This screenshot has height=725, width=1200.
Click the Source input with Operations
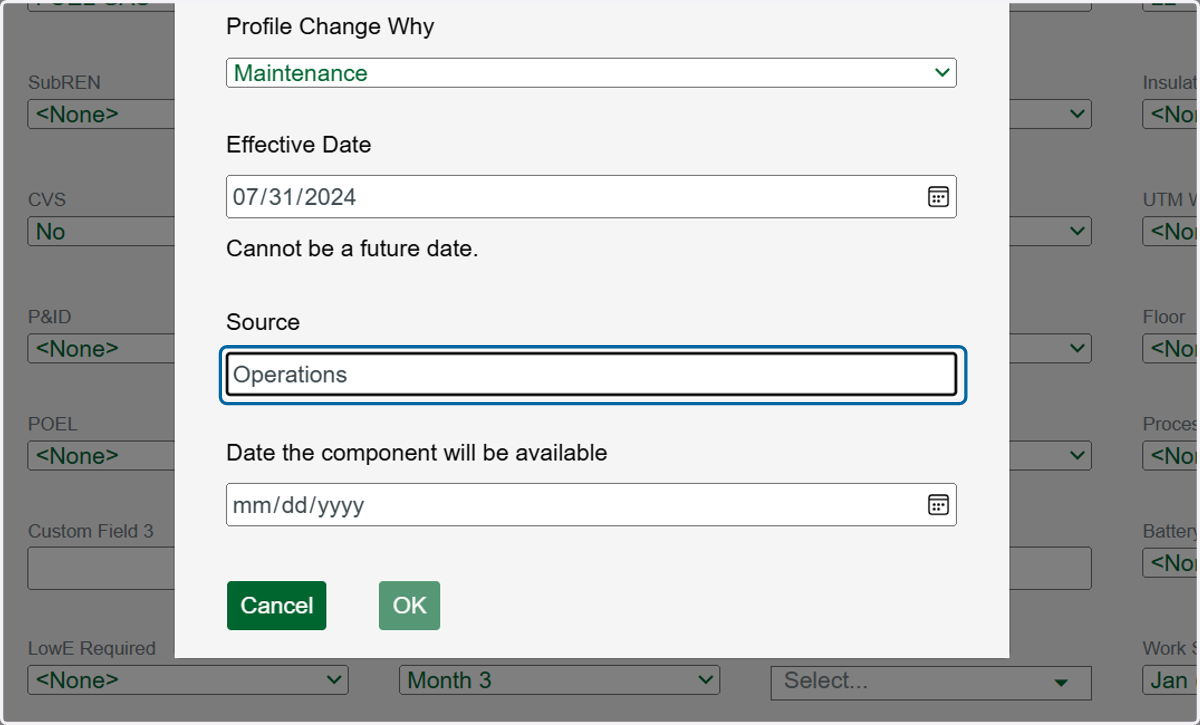[x=591, y=375]
